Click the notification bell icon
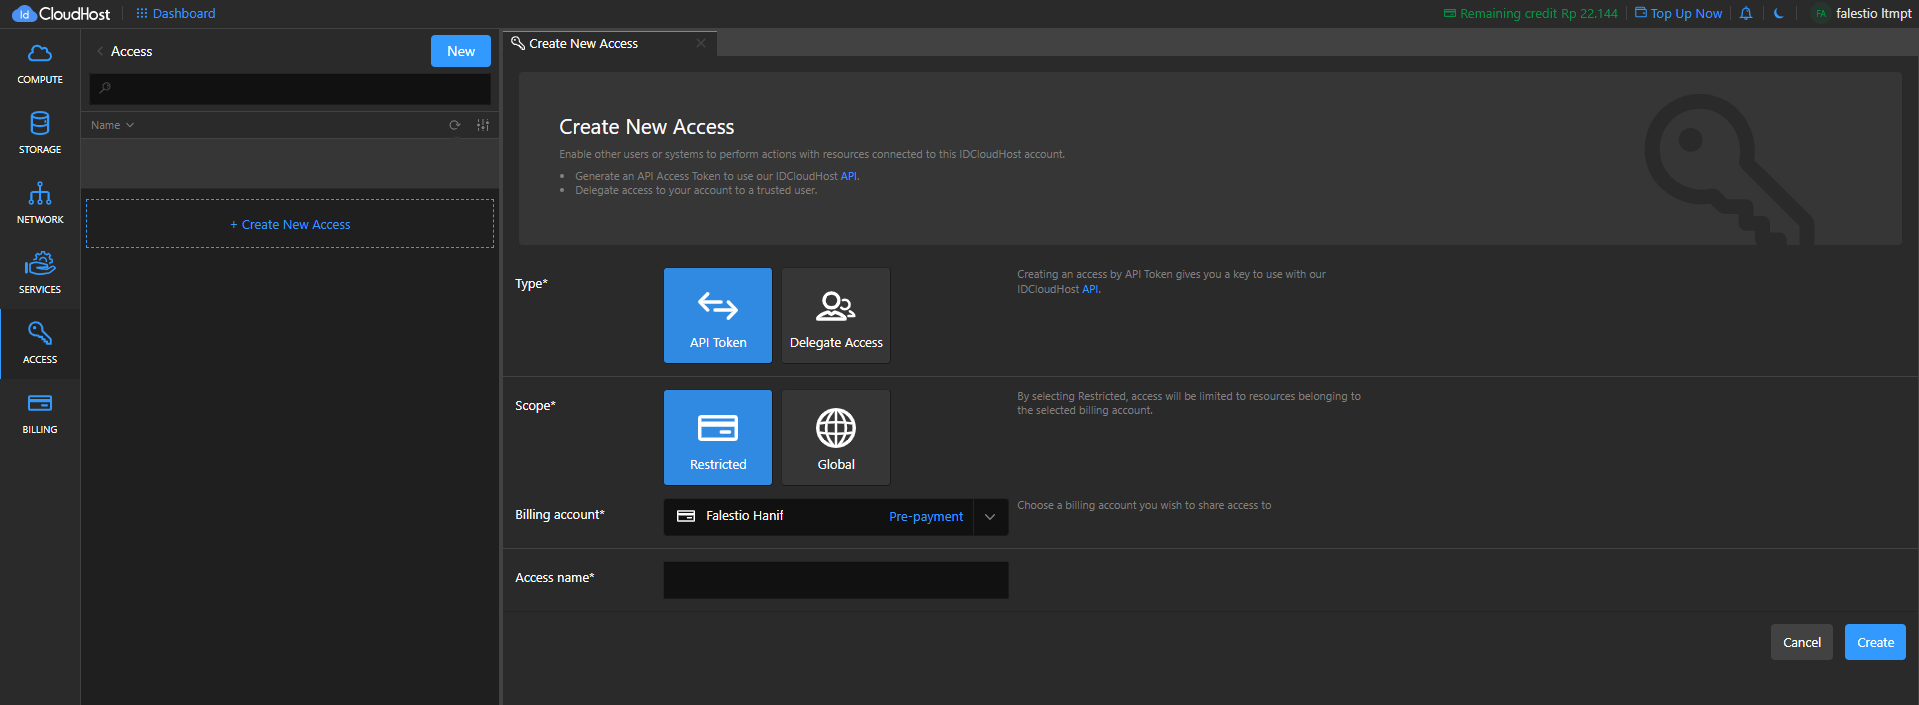This screenshot has height=705, width=1919. pos(1746,14)
